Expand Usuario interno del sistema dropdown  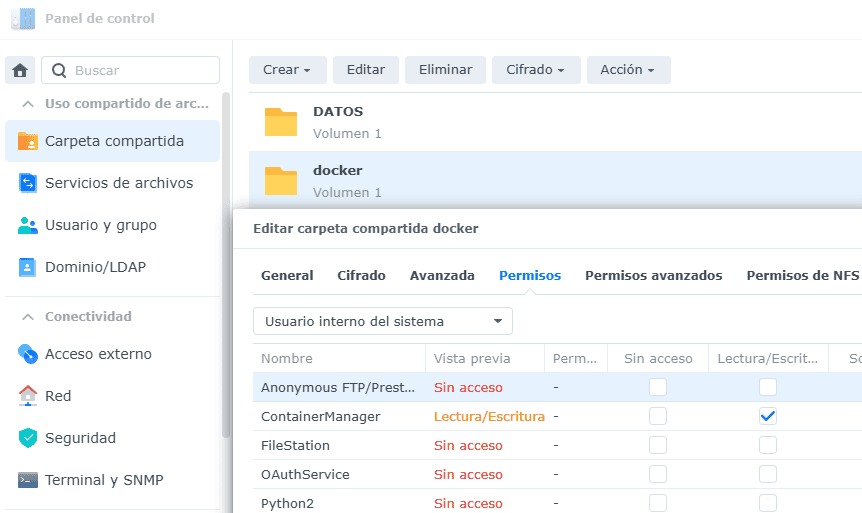tap(383, 321)
